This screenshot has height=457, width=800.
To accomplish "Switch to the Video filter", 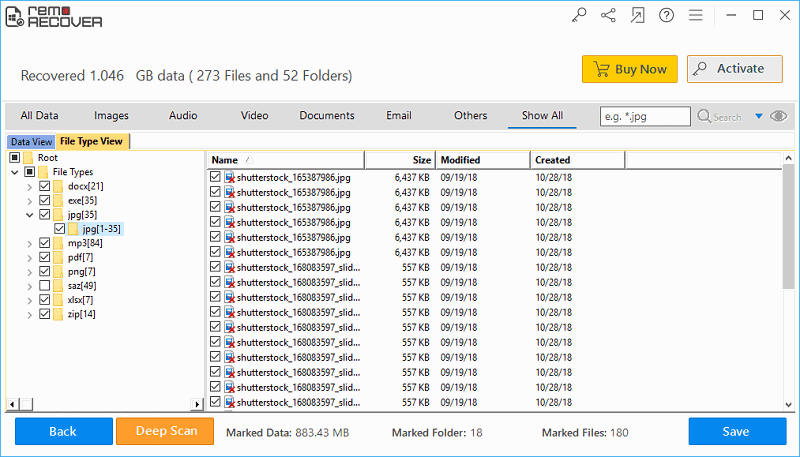I will (x=255, y=116).
